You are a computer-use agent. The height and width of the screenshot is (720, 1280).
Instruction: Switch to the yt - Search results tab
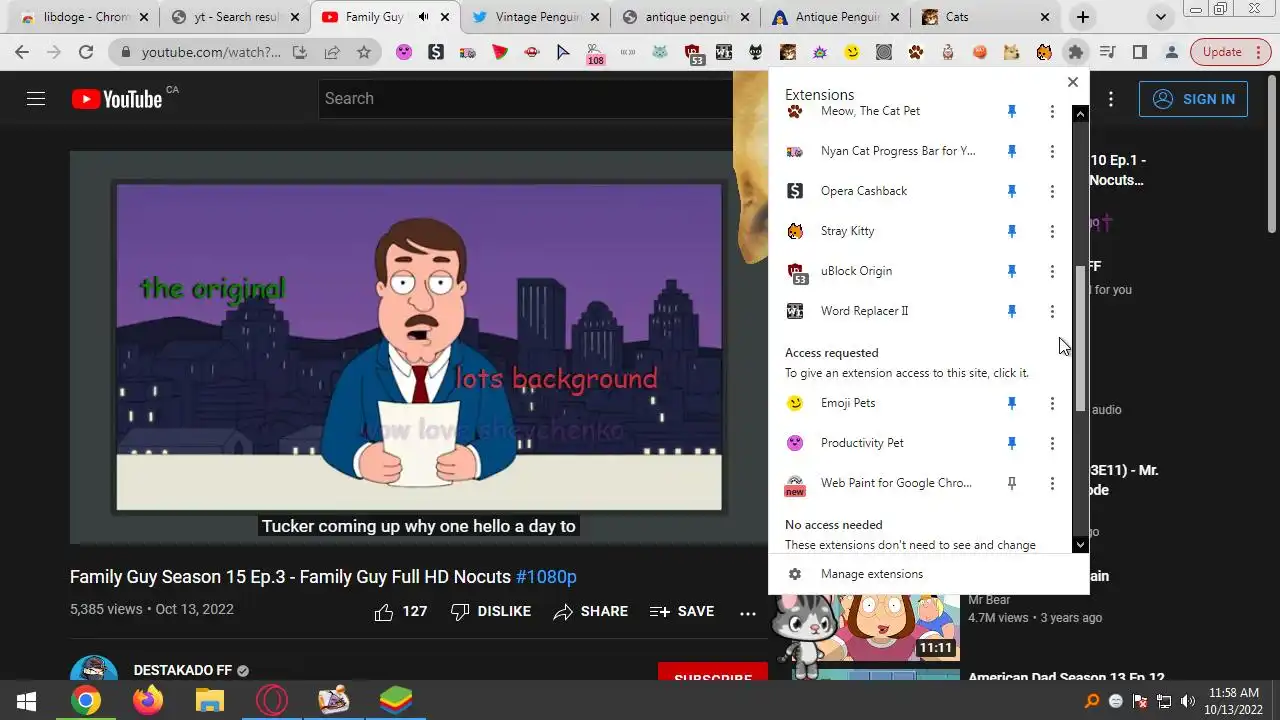[234, 17]
